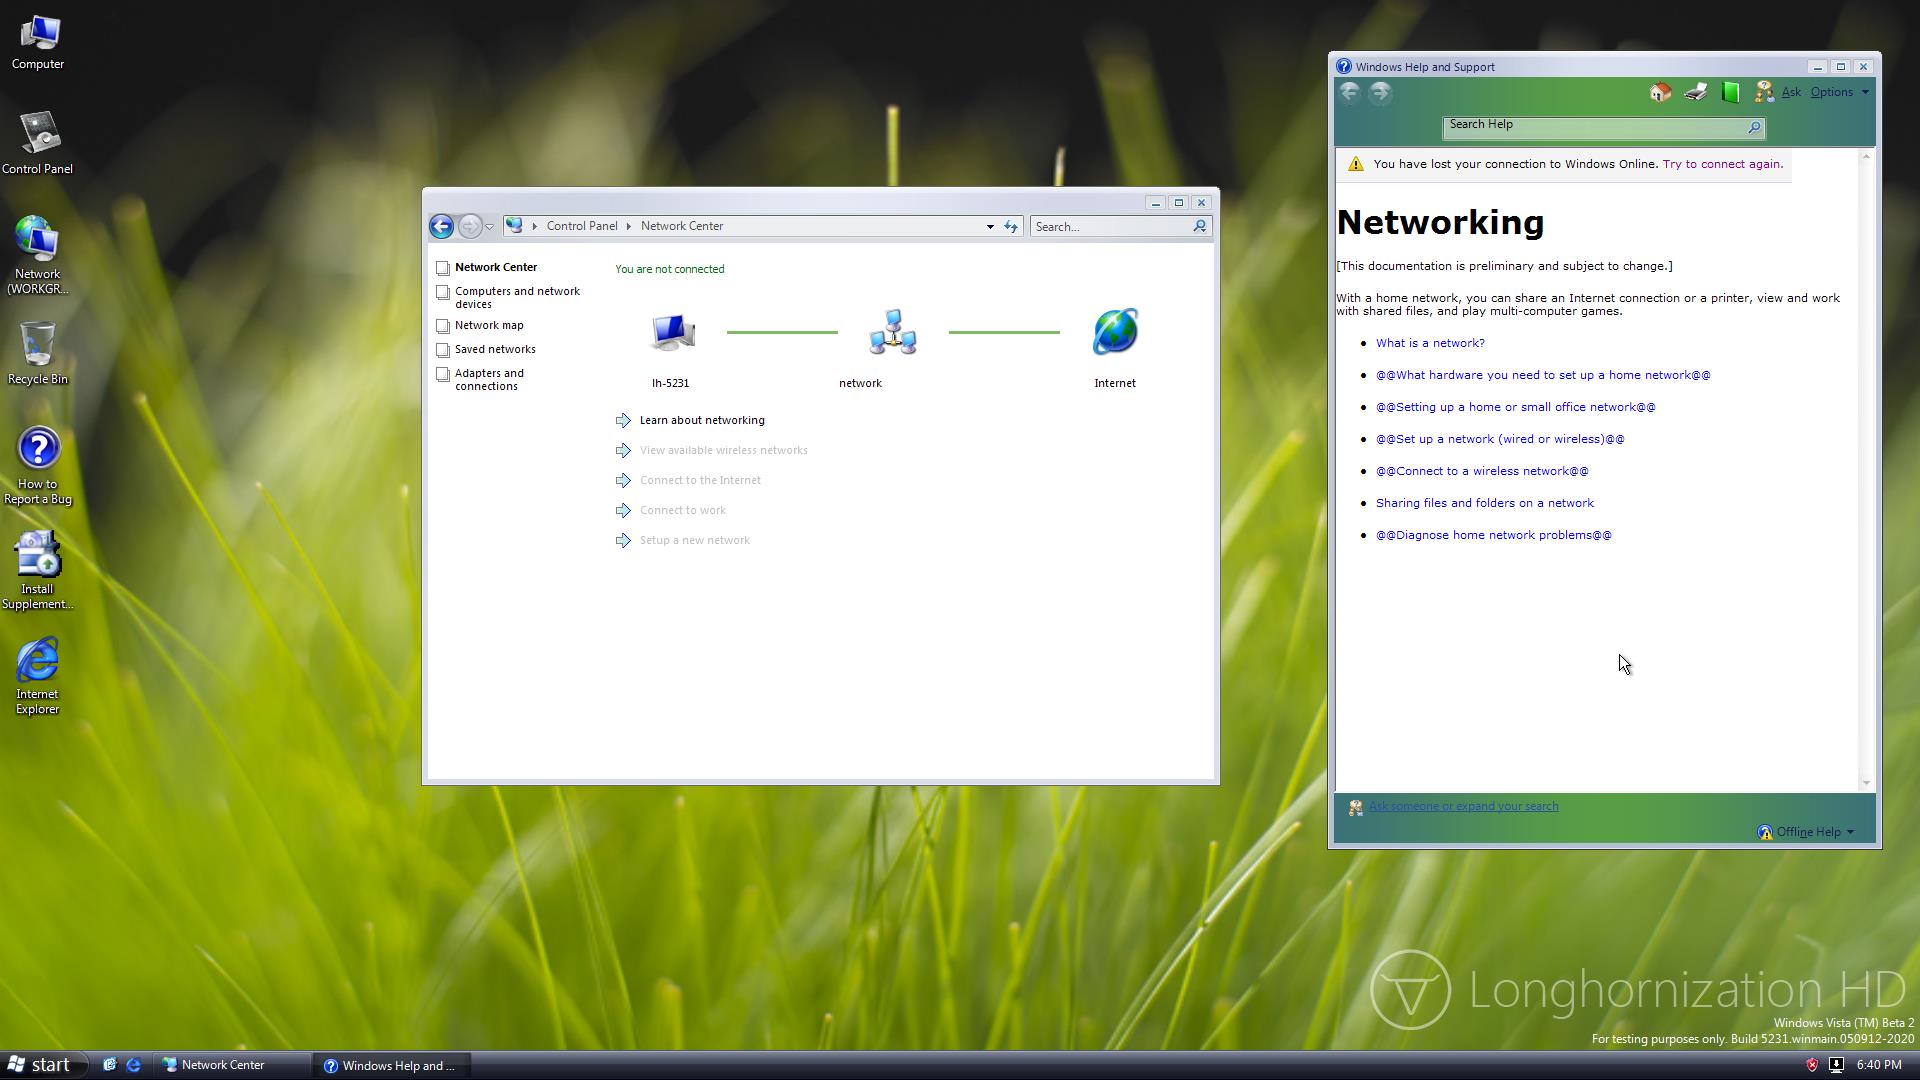Check the Saved networks checkbox

443,350
